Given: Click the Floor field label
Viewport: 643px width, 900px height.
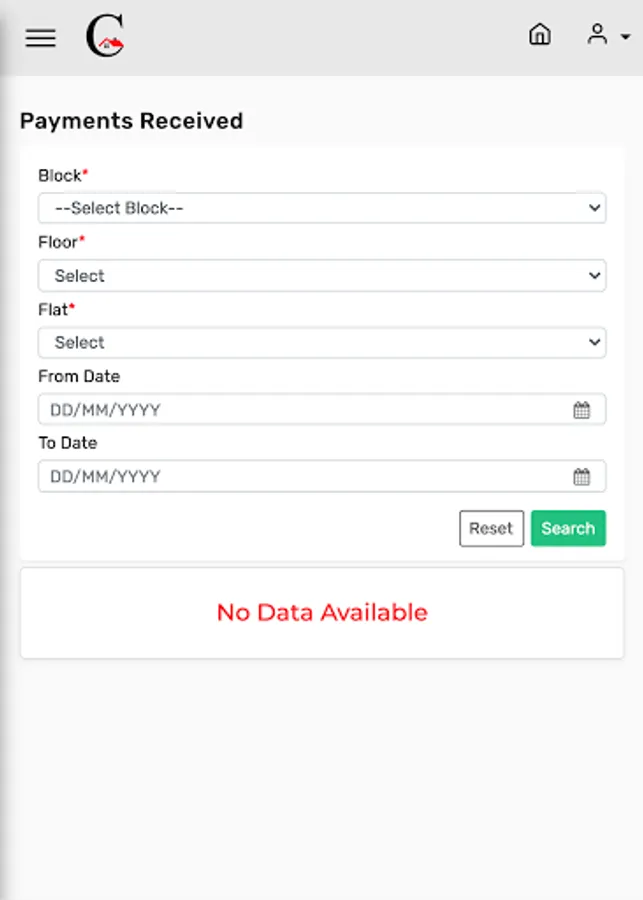Looking at the screenshot, I should 58,241.
